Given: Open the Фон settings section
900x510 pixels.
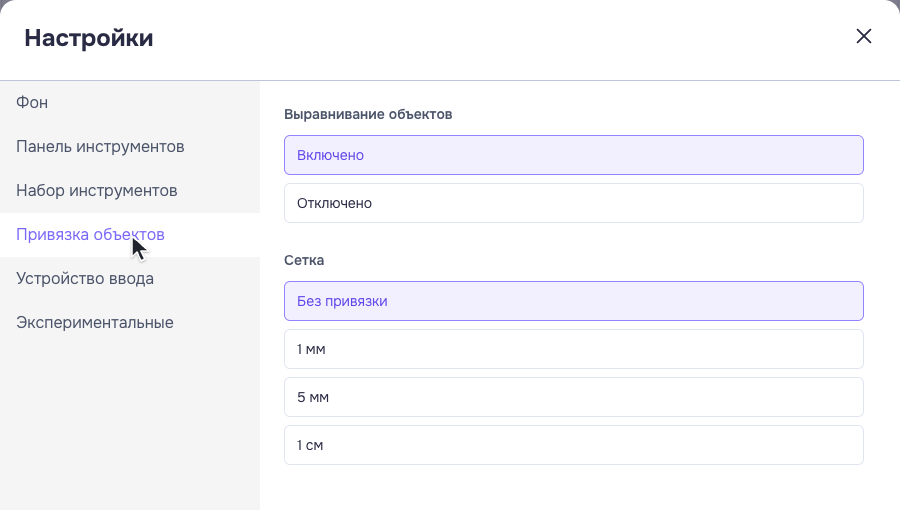Looking at the screenshot, I should pyautogui.click(x=130, y=103).
